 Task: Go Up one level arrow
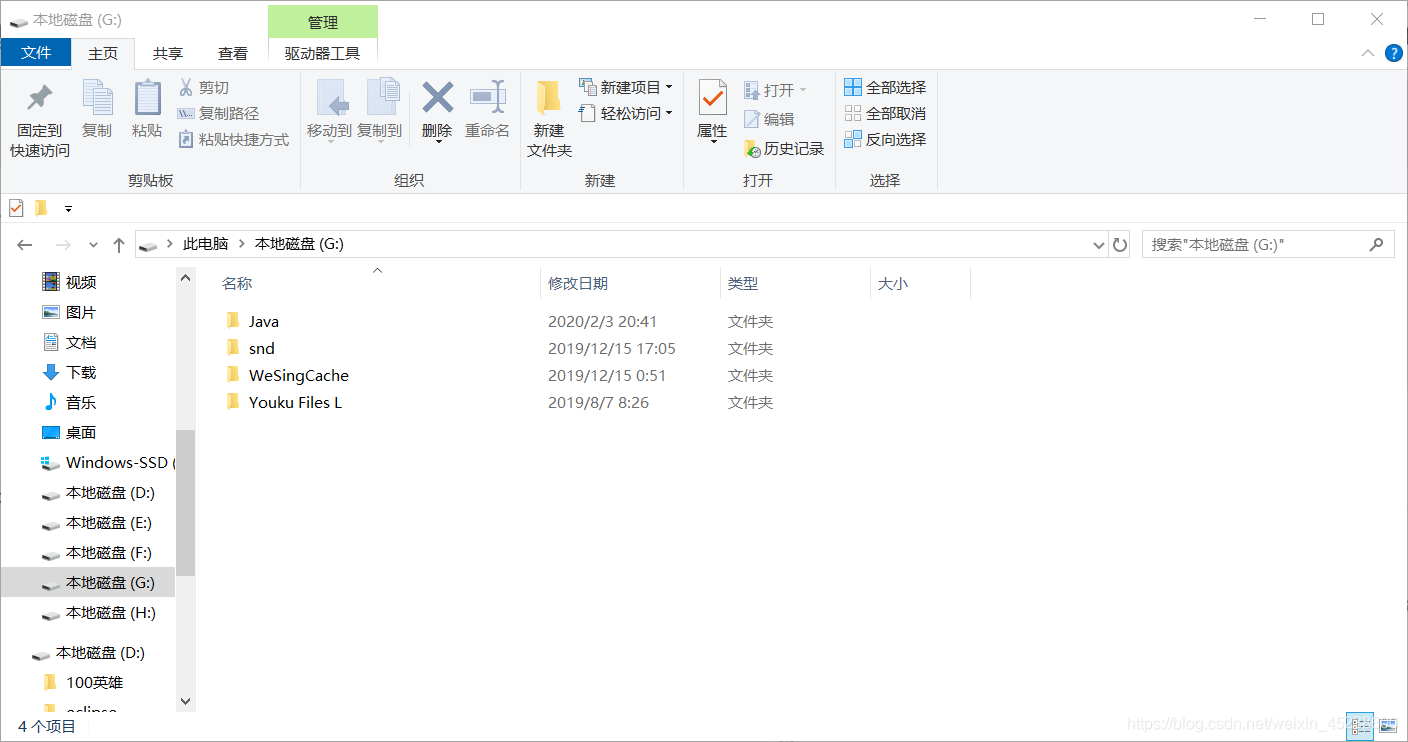119,245
